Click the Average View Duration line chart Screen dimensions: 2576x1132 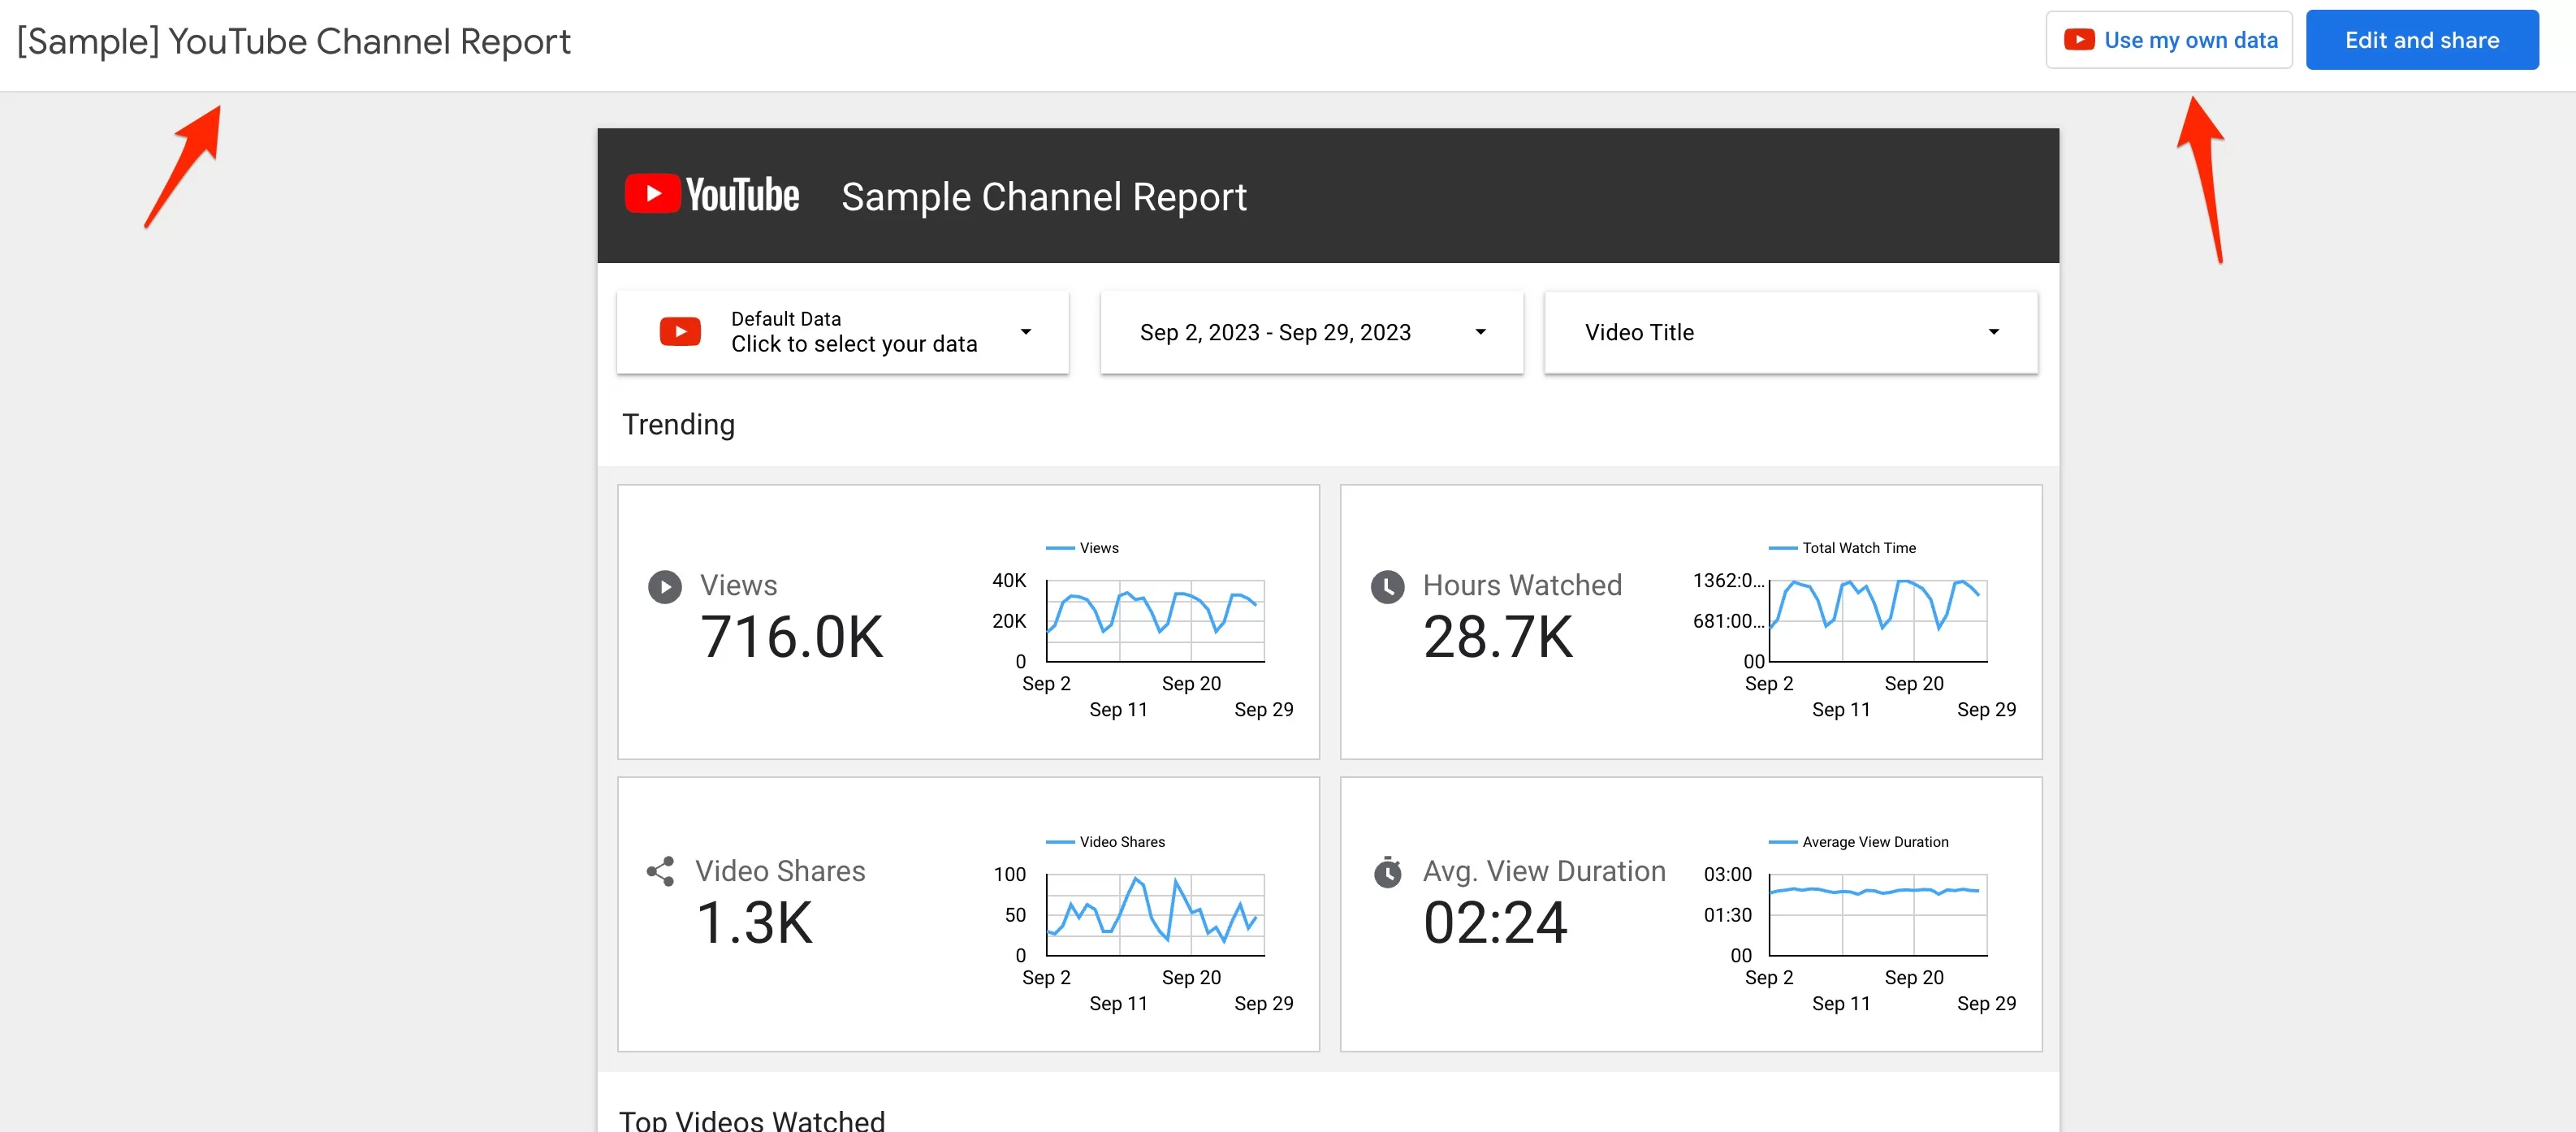1877,915
